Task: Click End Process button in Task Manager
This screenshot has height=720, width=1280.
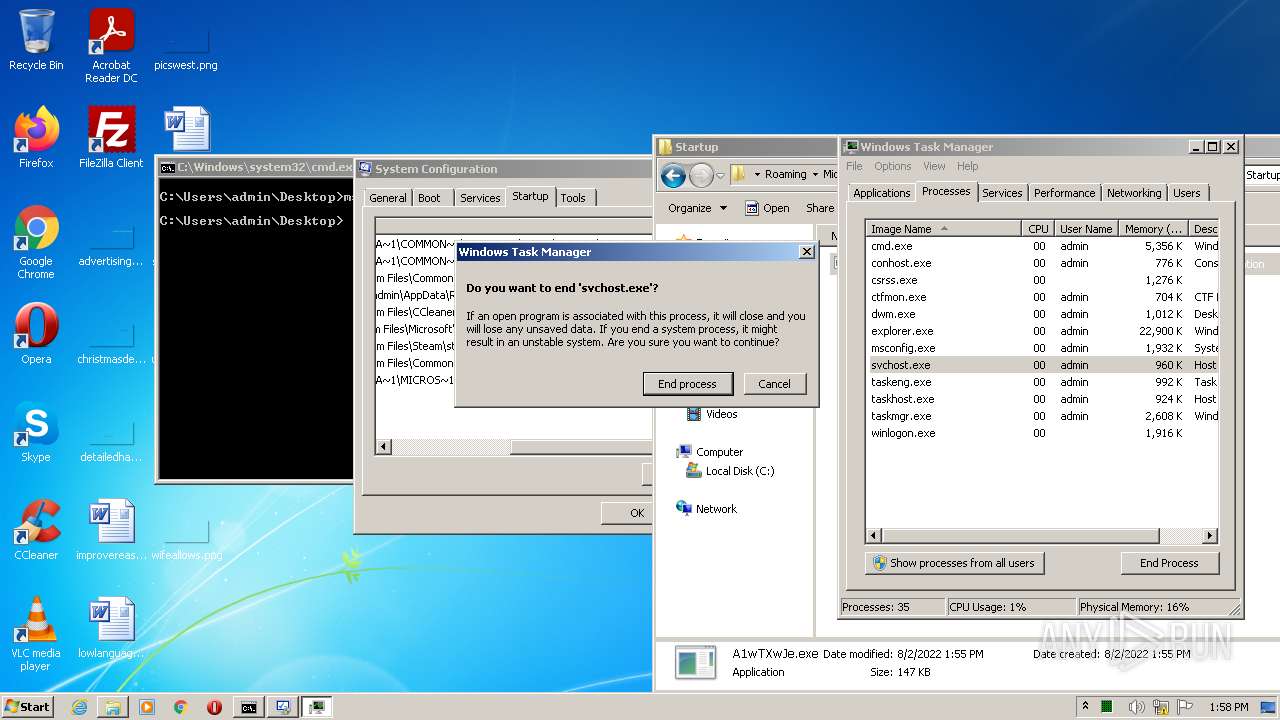Action: (x=1169, y=563)
